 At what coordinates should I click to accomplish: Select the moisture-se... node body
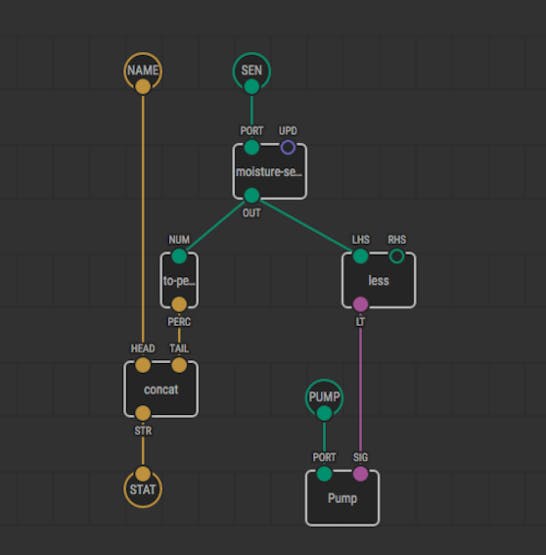(270, 172)
